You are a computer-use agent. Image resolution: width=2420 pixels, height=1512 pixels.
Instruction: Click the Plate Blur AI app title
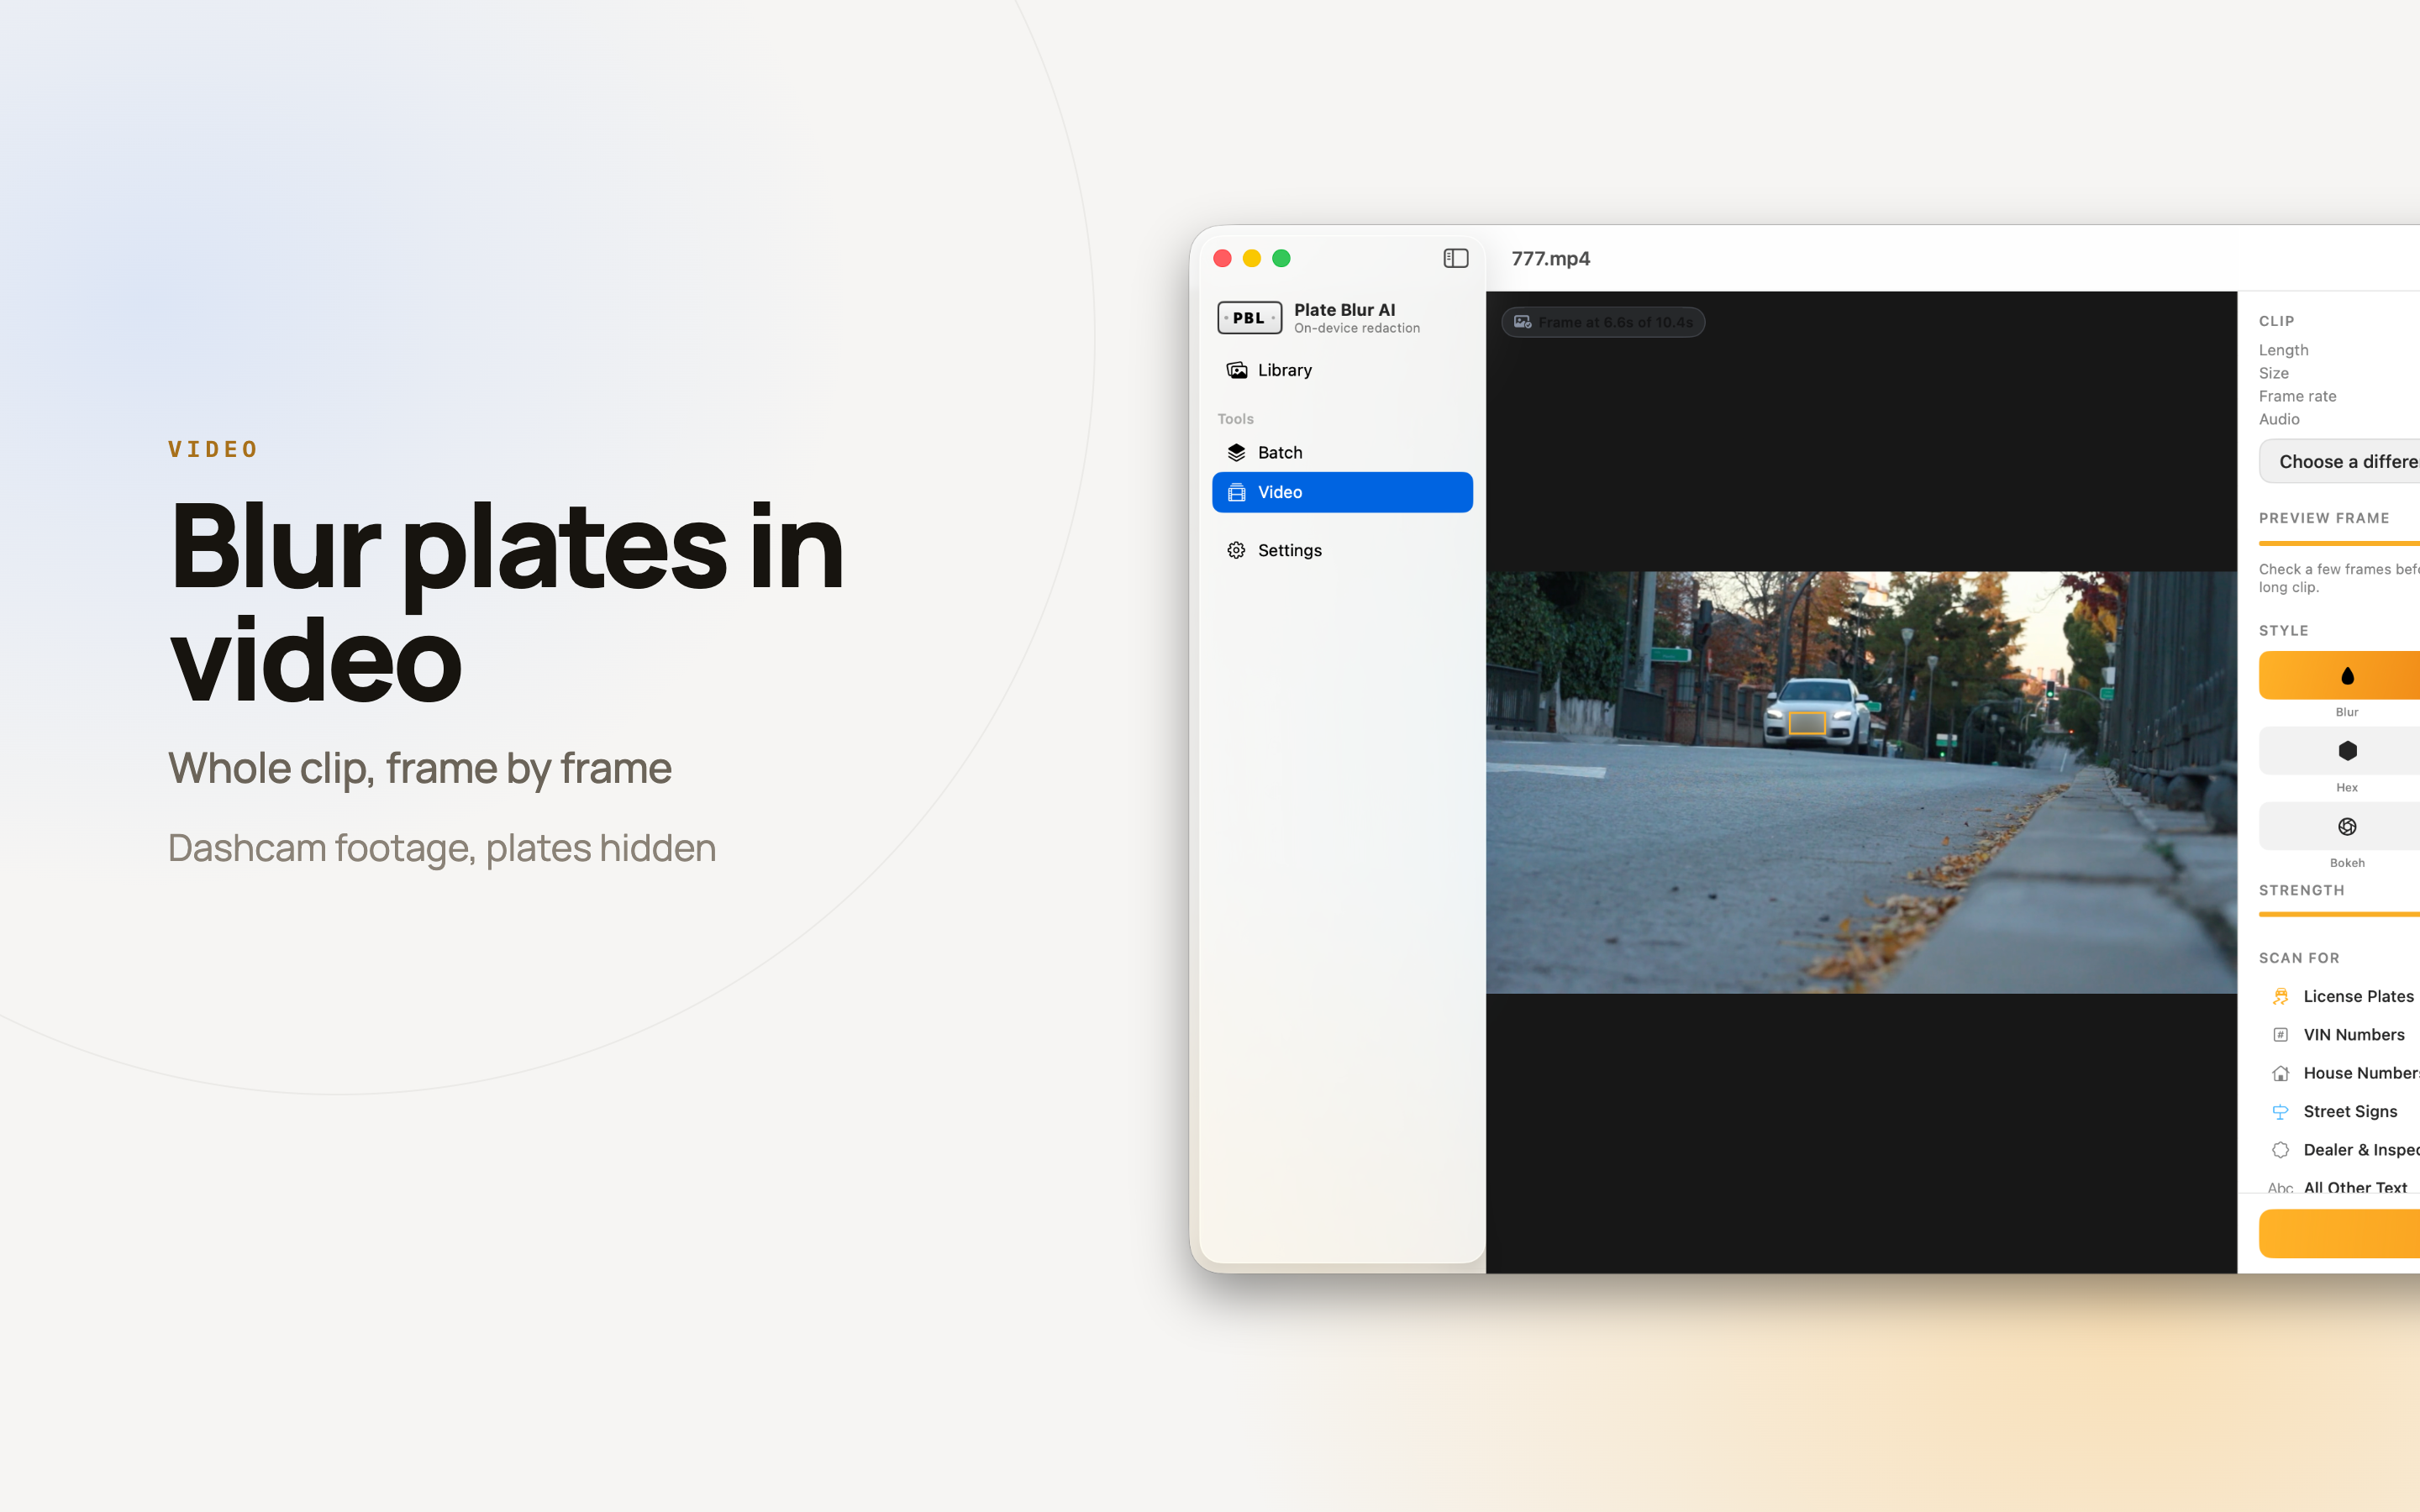click(1344, 310)
